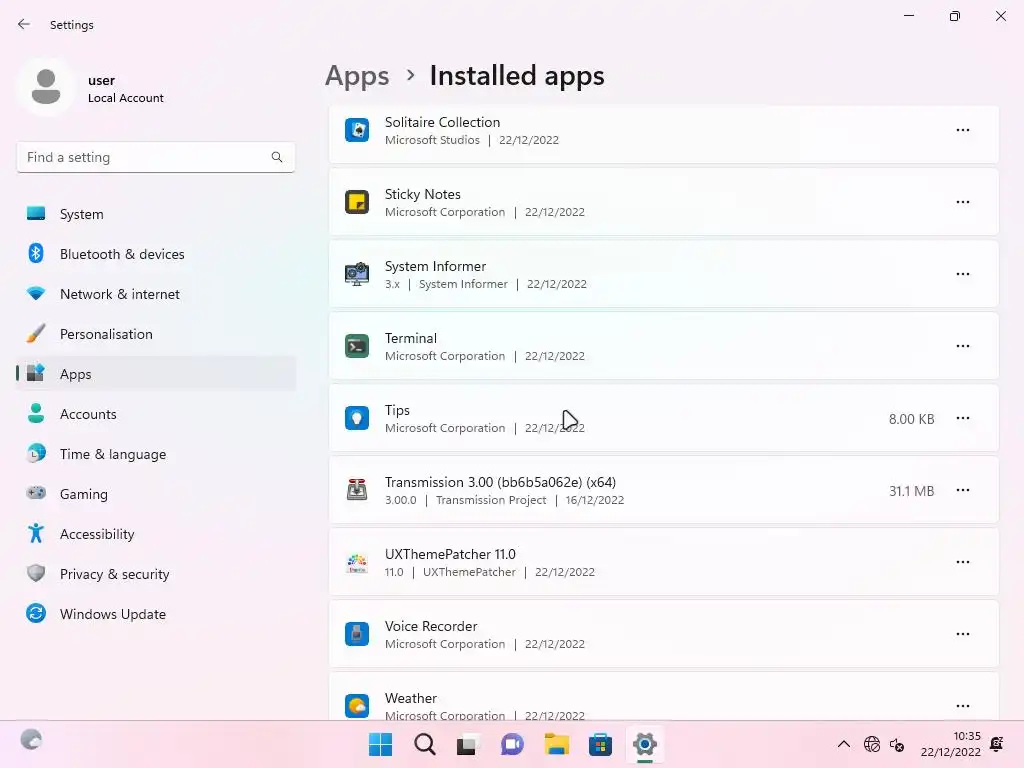Image resolution: width=1024 pixels, height=768 pixels.
Task: Click the Settings gear on the taskbar
Action: (x=645, y=744)
